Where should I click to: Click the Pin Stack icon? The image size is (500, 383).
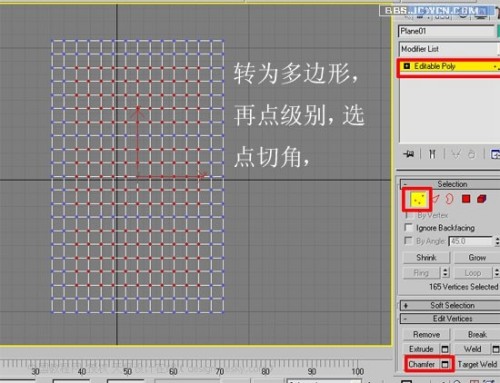(x=409, y=154)
